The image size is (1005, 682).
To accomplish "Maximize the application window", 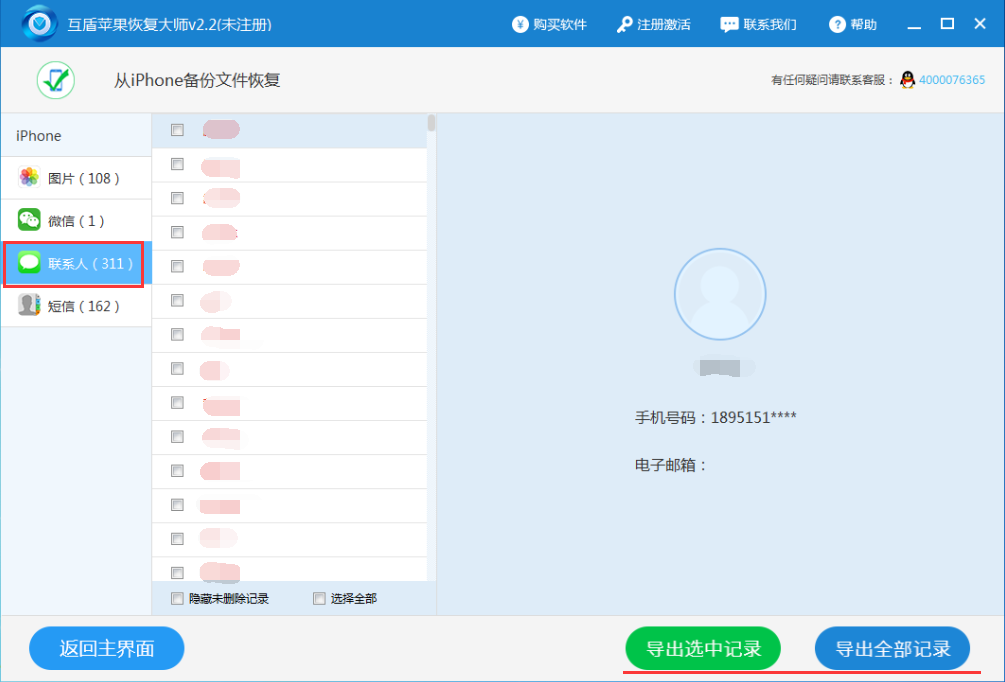I will tap(947, 24).
